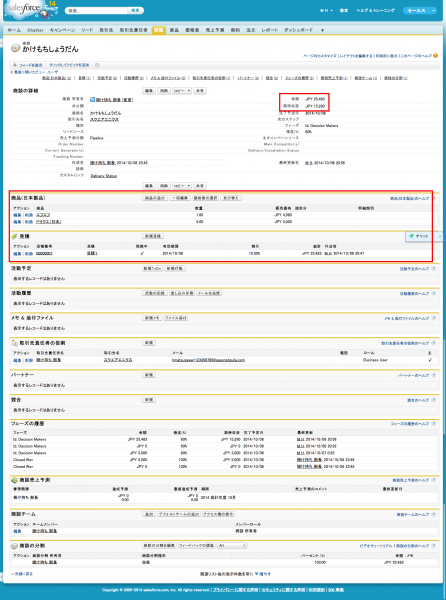Click the 主 checkmark in contact role row

430,360
